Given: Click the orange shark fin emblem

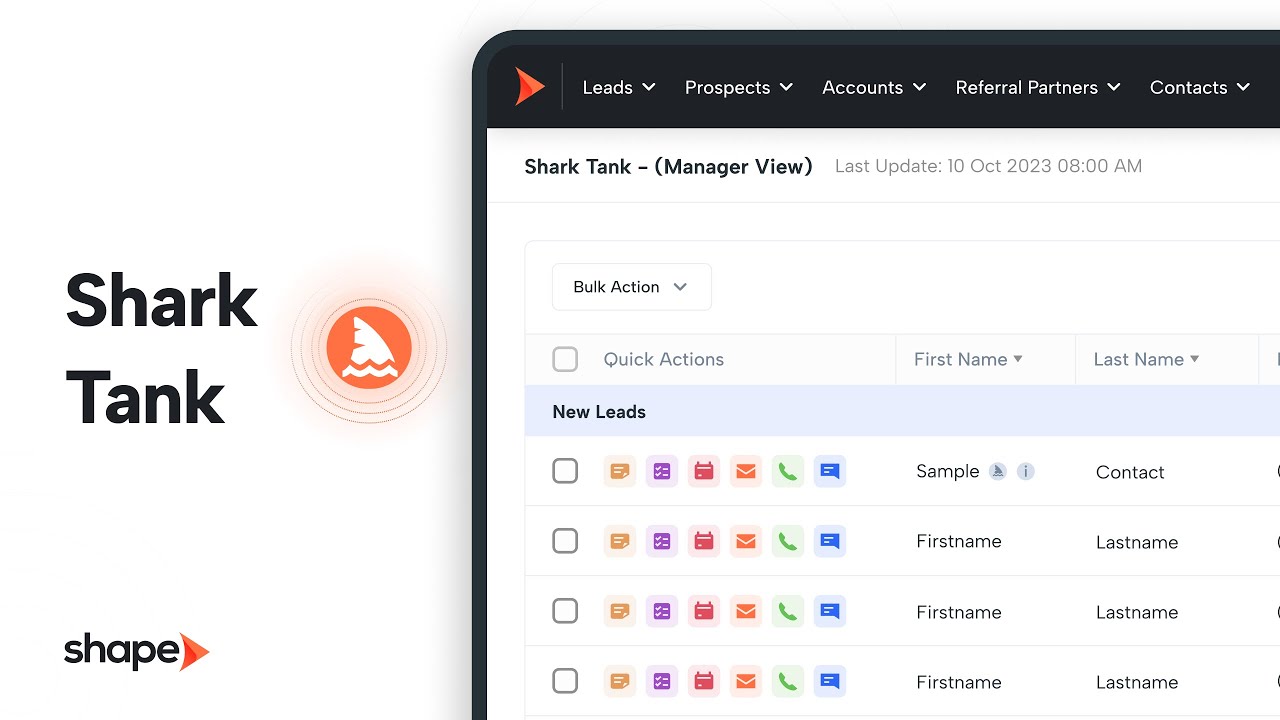Looking at the screenshot, I should point(369,348).
